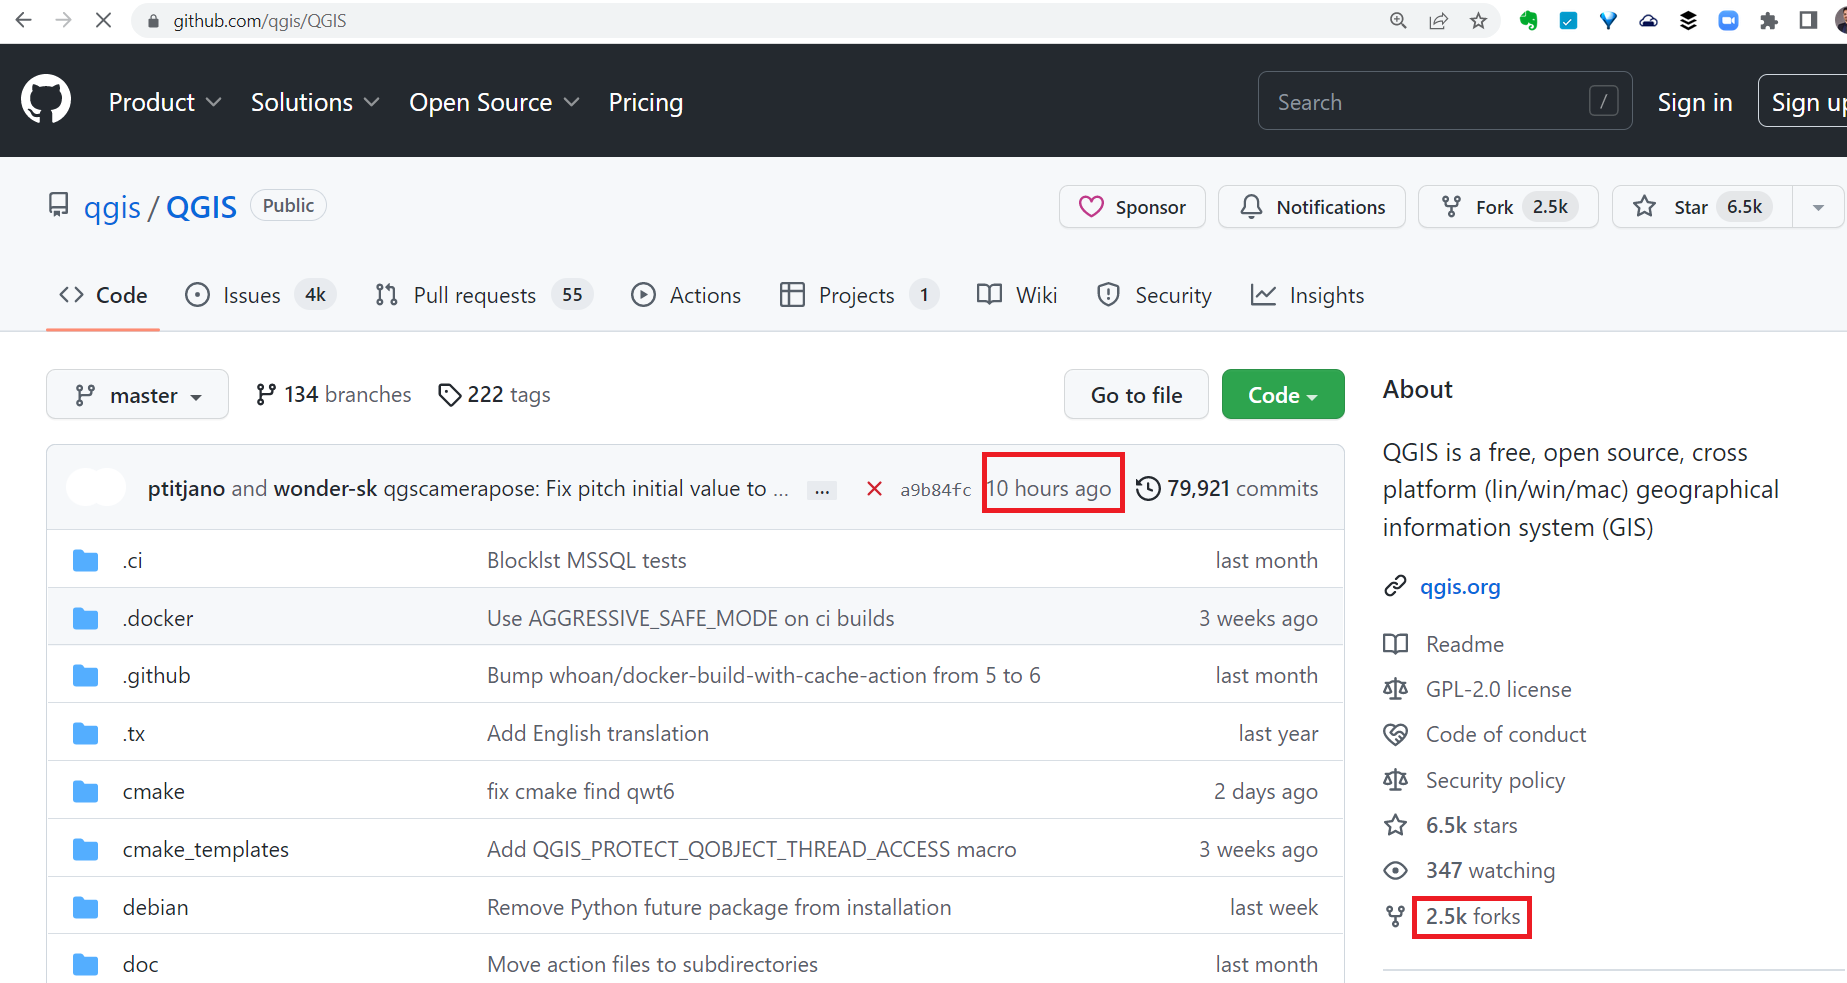
Task: Click ptitjano author name
Action: pyautogui.click(x=186, y=489)
